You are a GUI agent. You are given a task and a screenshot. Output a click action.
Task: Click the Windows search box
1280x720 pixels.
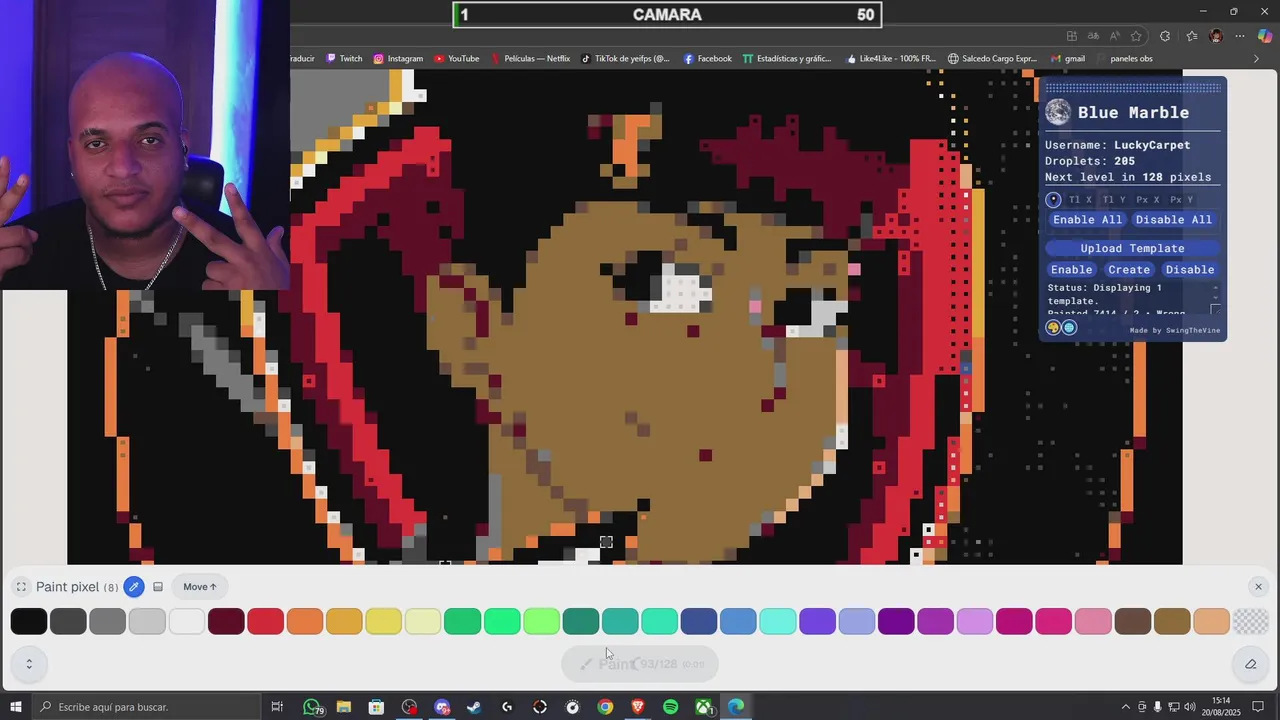146,707
